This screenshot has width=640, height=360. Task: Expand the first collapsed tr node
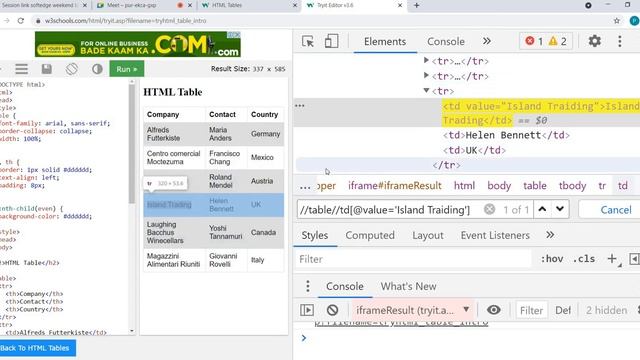point(426,60)
